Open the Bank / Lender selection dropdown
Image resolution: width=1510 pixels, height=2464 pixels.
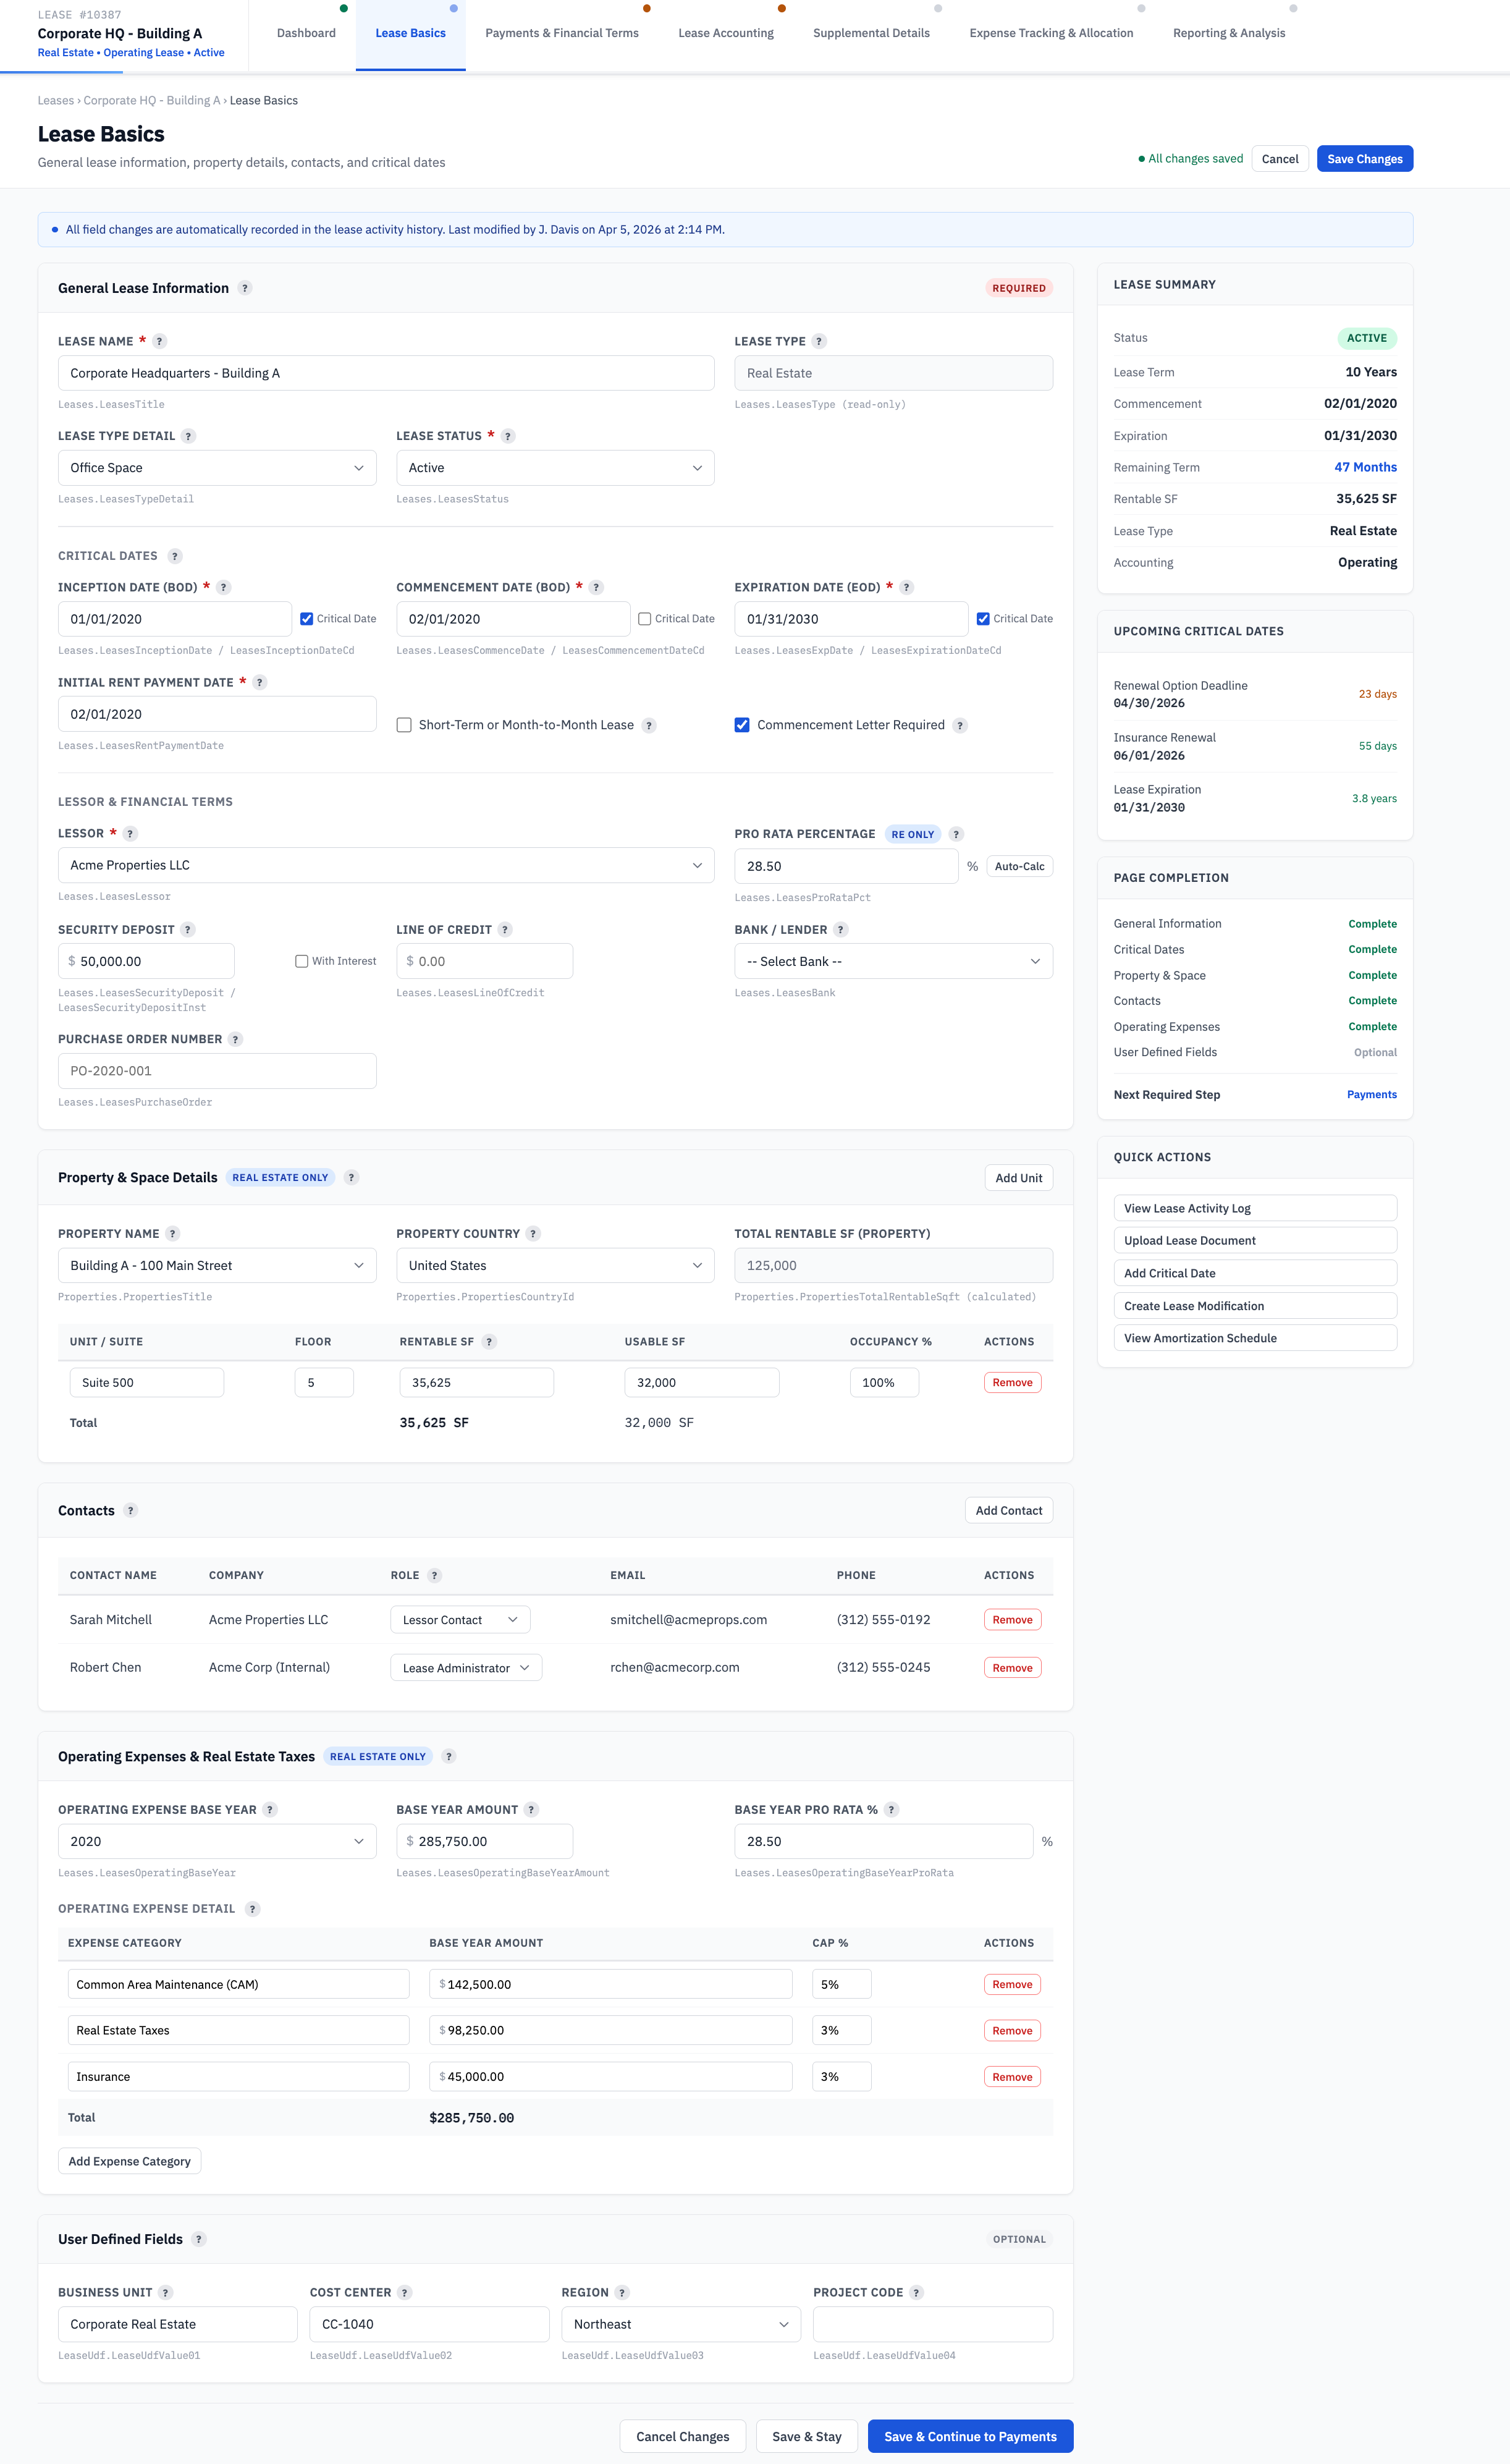pyautogui.click(x=892, y=960)
